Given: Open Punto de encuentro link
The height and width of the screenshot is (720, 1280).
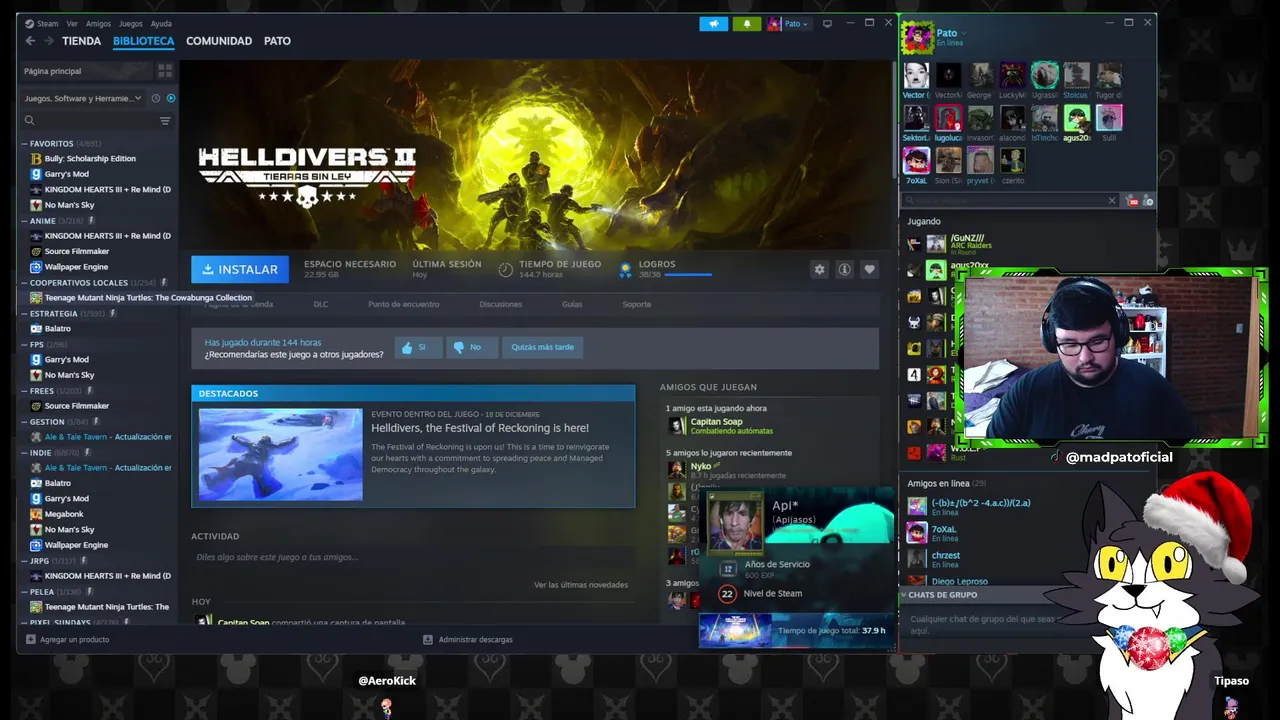Looking at the screenshot, I should [x=403, y=304].
